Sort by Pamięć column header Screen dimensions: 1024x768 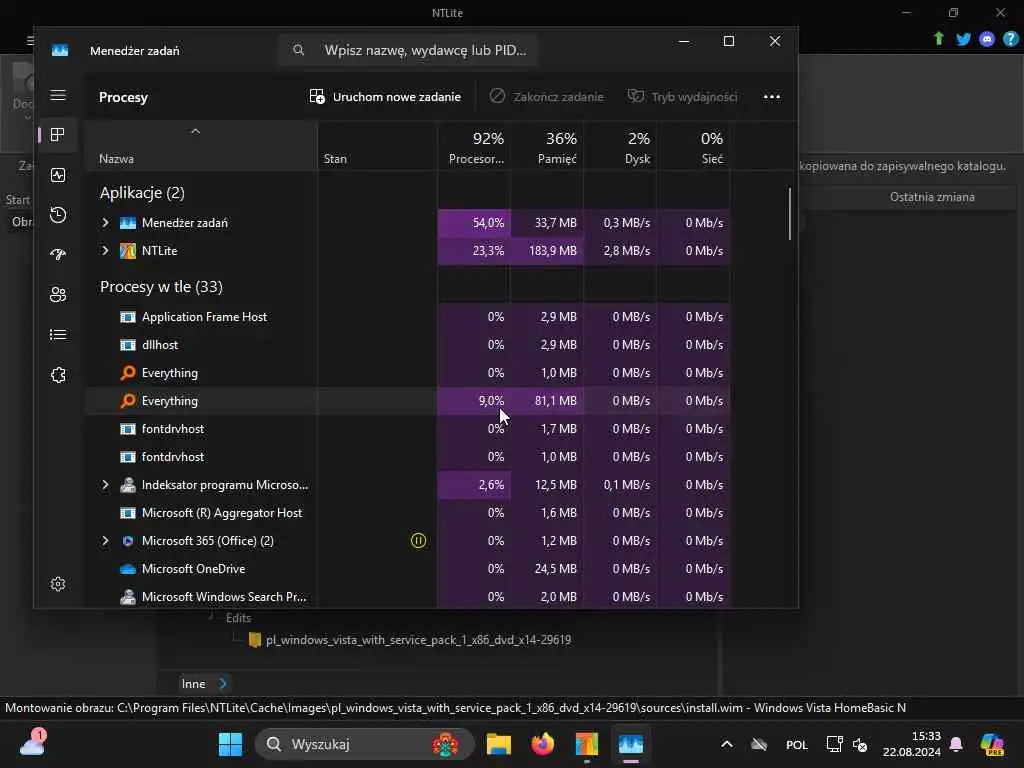tap(547, 148)
